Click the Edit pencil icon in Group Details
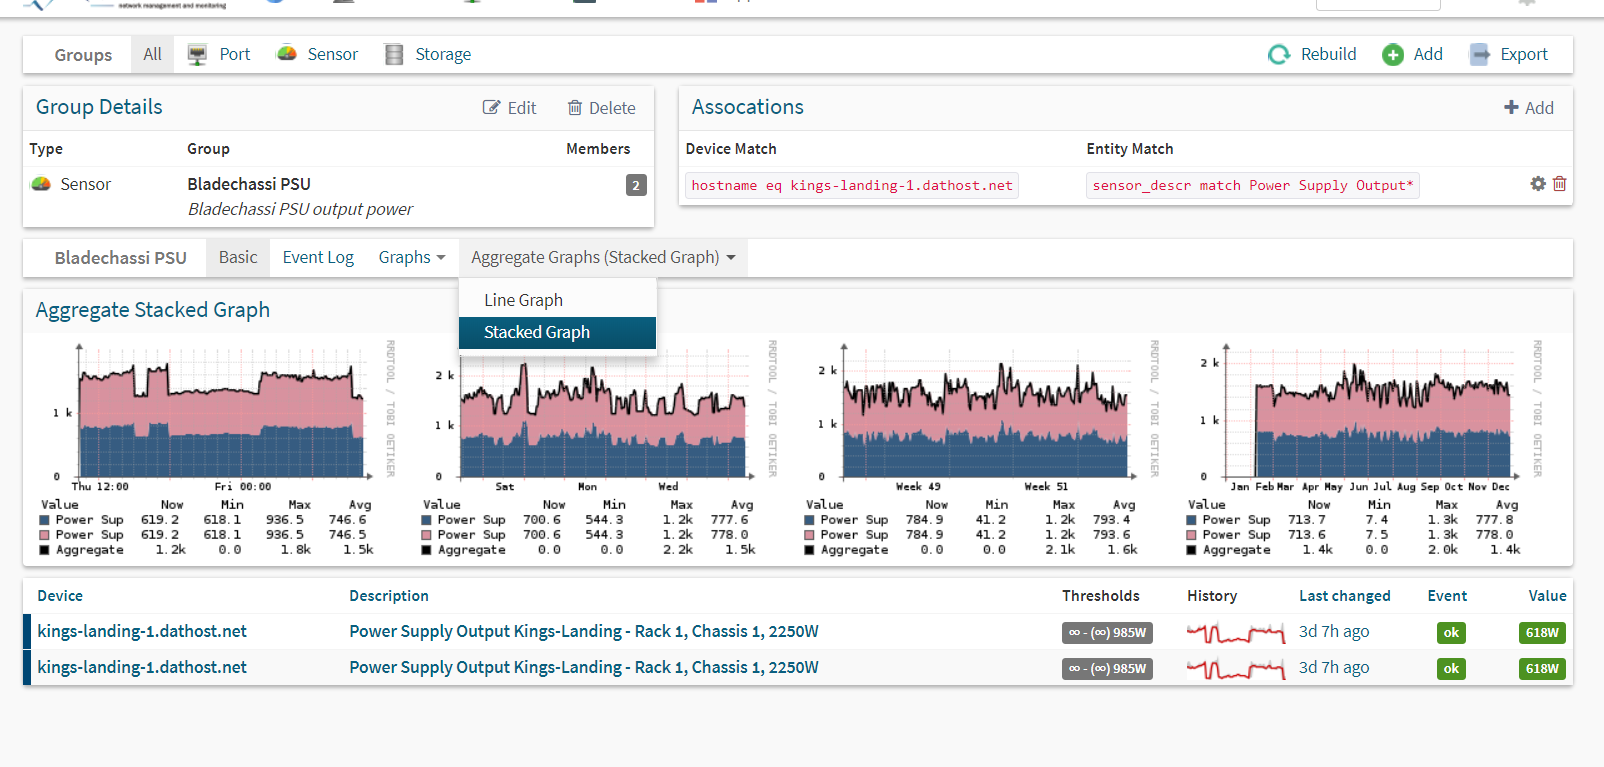The width and height of the screenshot is (1604, 767). [491, 107]
